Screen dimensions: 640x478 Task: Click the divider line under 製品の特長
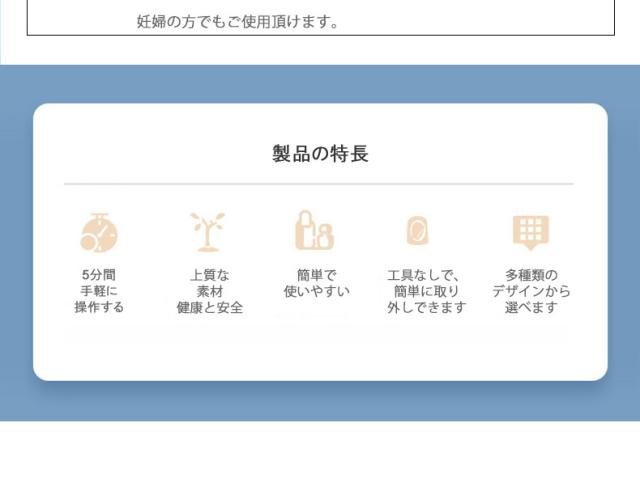(x=318, y=184)
